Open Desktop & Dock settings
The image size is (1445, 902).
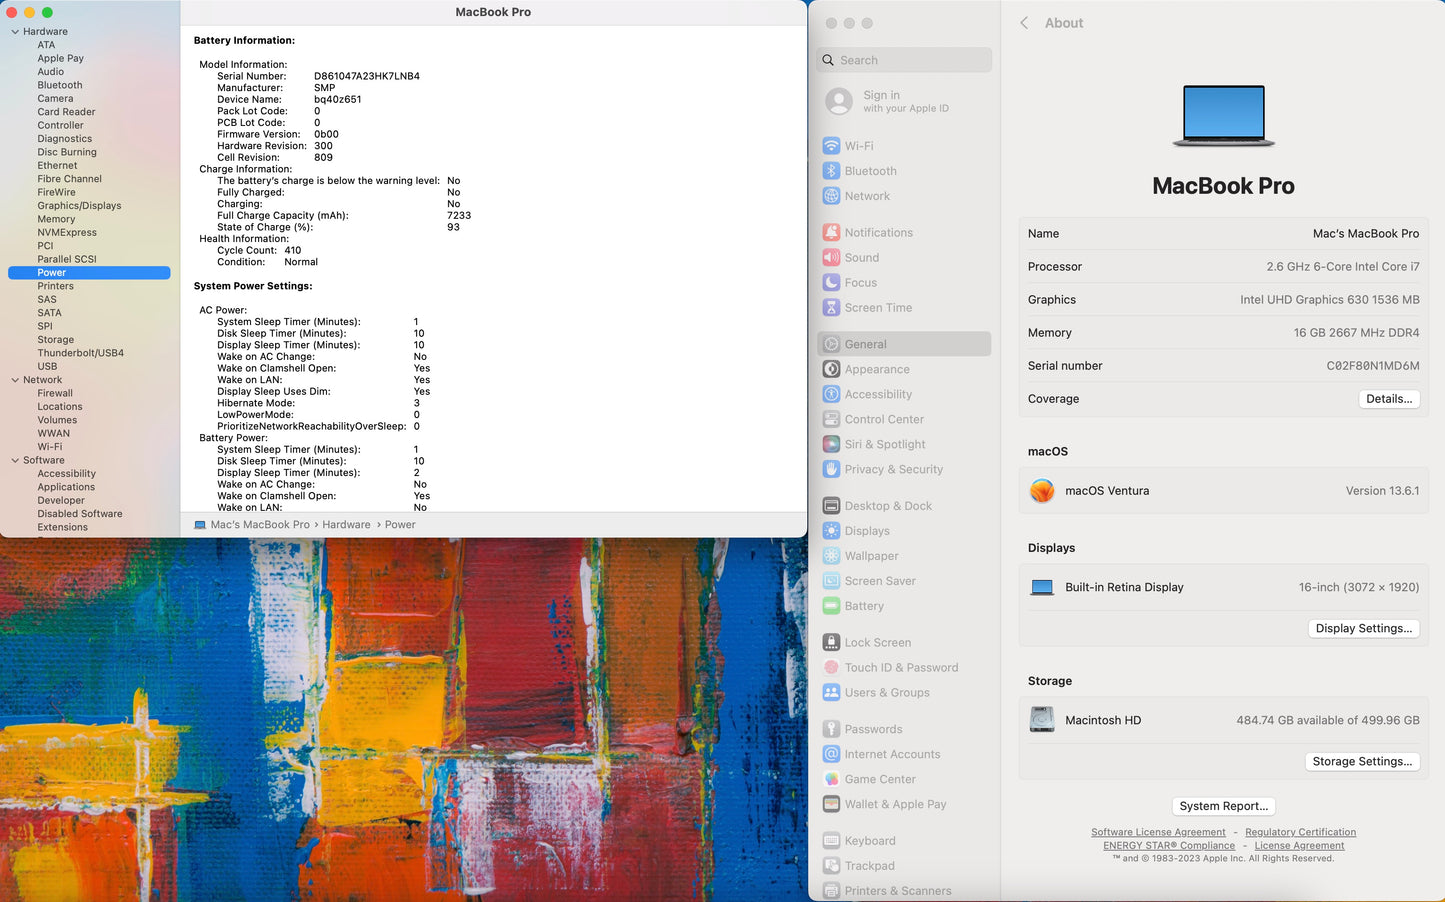887,506
